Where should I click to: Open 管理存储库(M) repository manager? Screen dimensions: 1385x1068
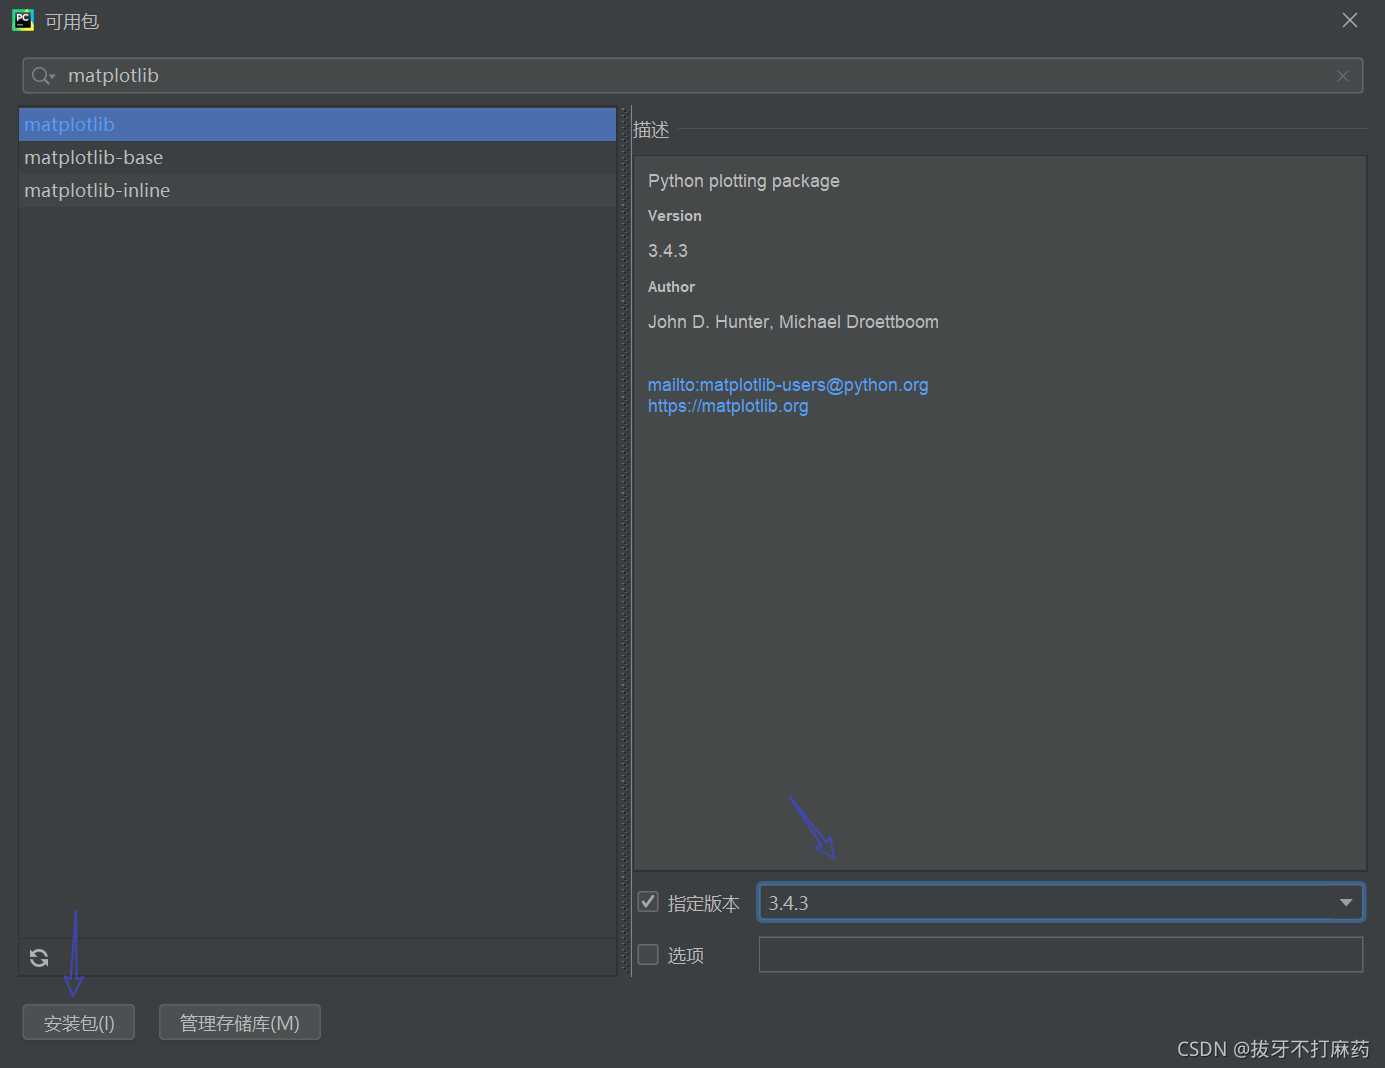pyautogui.click(x=239, y=1021)
